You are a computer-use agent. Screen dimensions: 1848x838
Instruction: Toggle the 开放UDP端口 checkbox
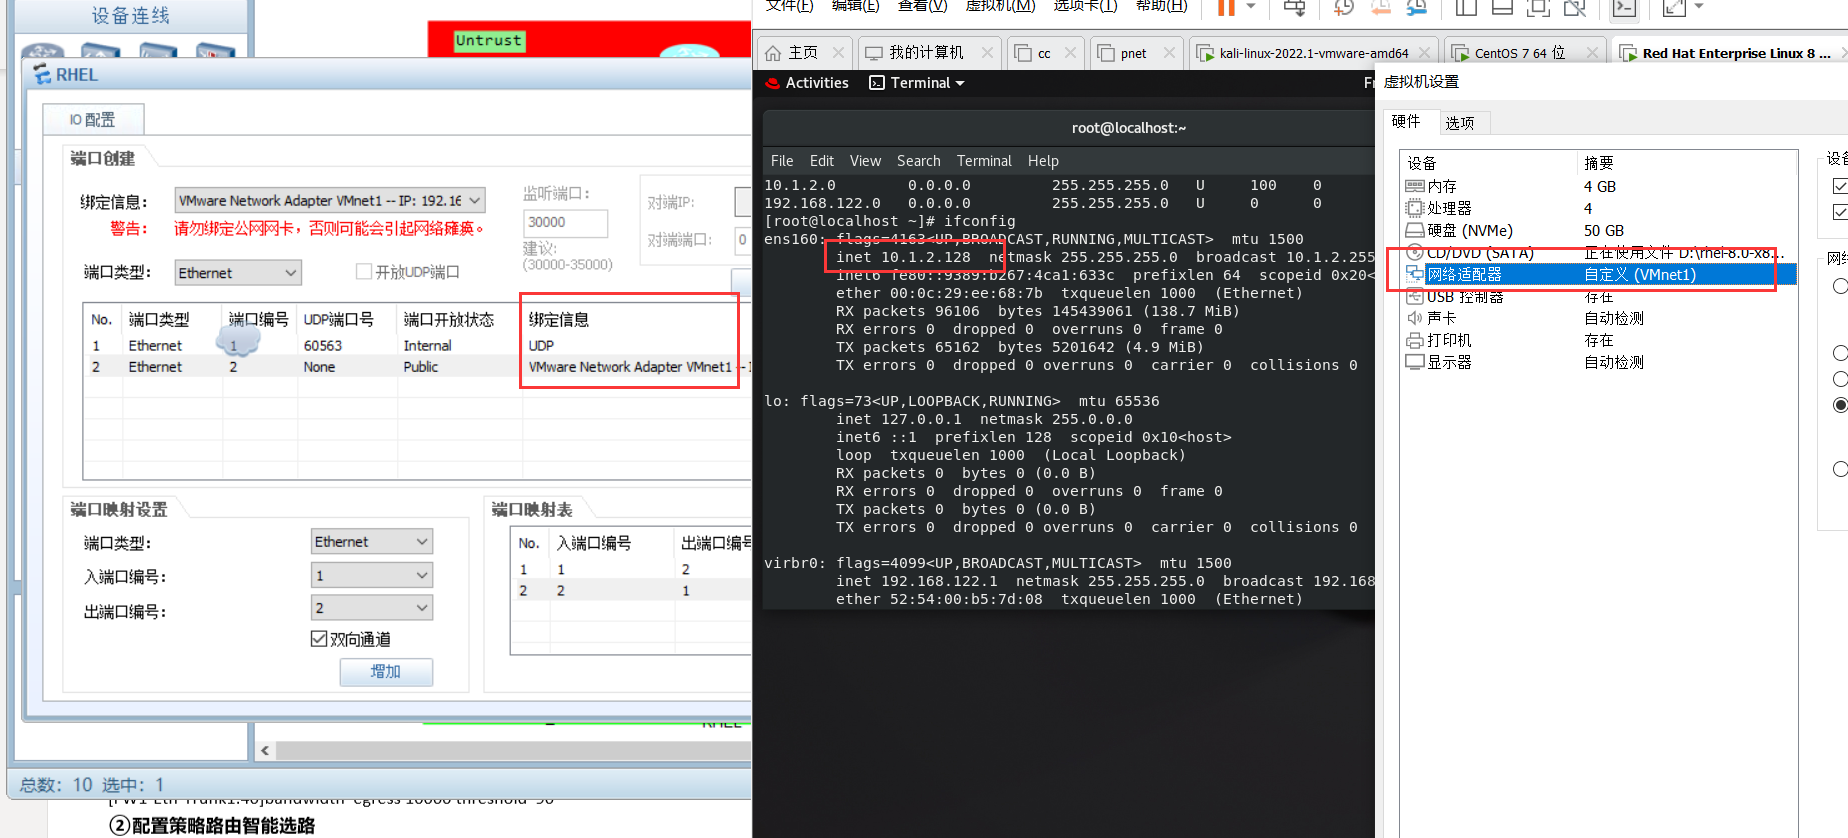click(x=364, y=272)
